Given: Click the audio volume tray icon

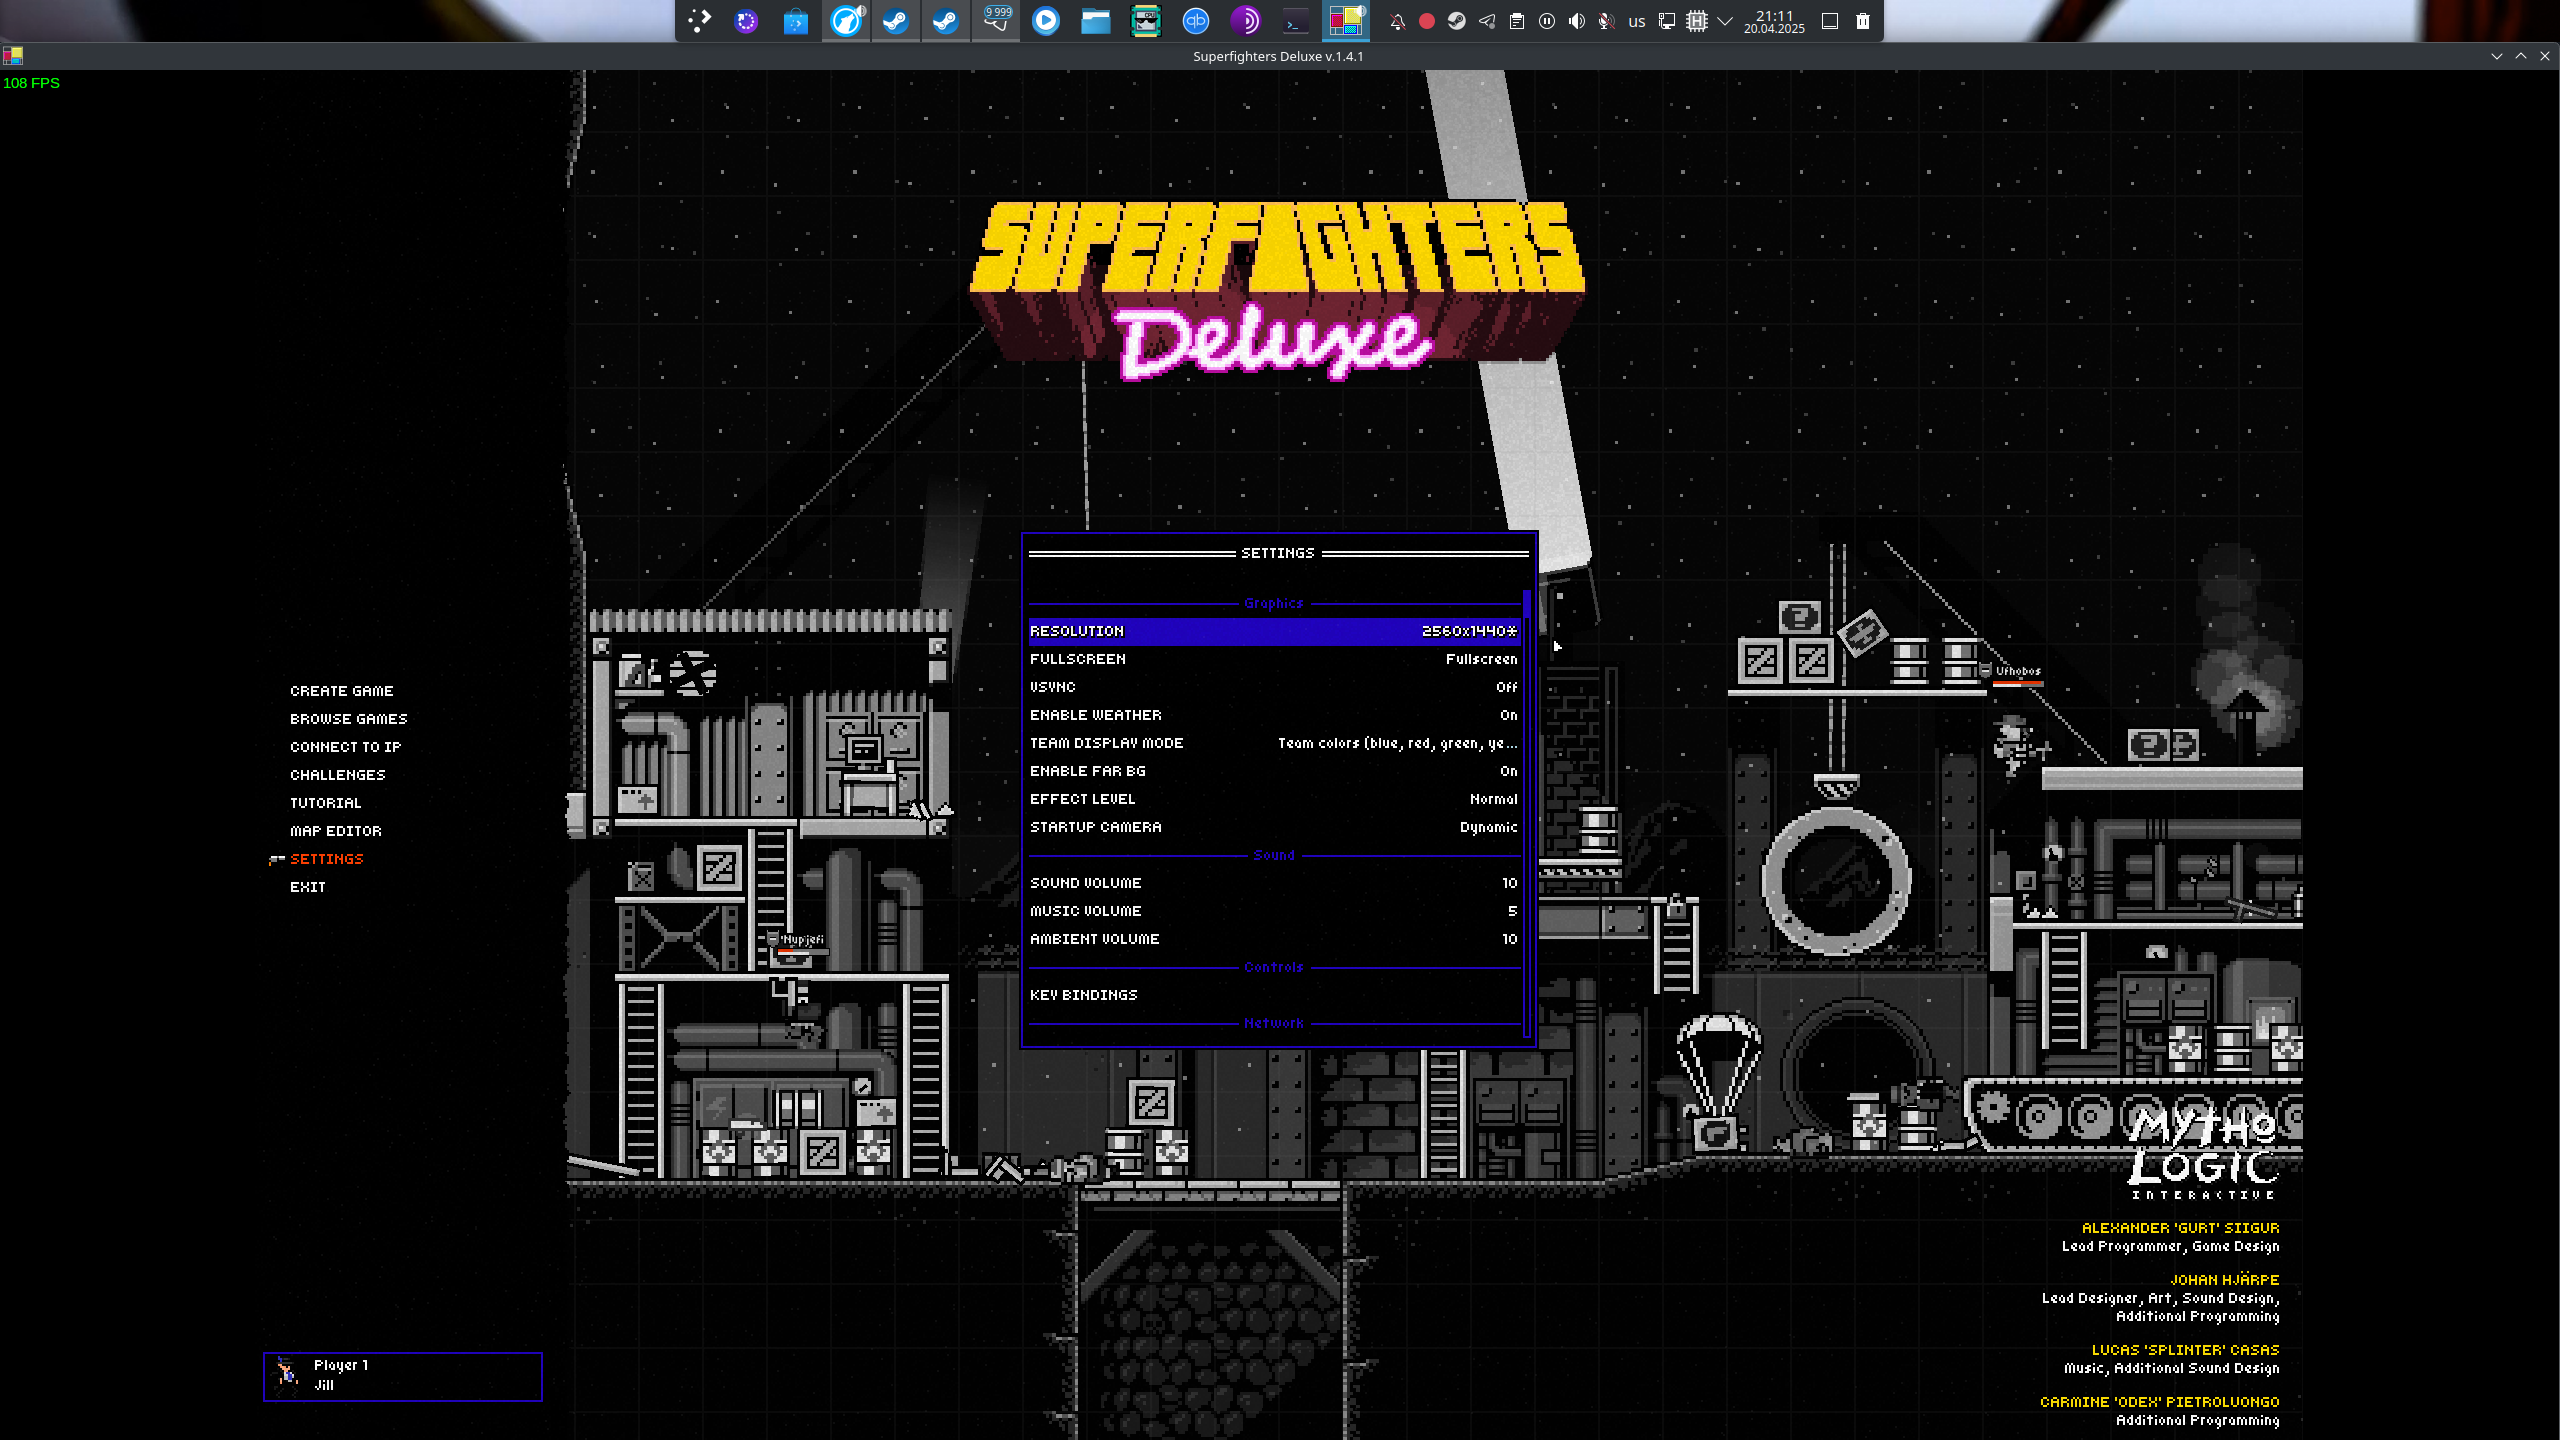Looking at the screenshot, I should tap(1577, 21).
